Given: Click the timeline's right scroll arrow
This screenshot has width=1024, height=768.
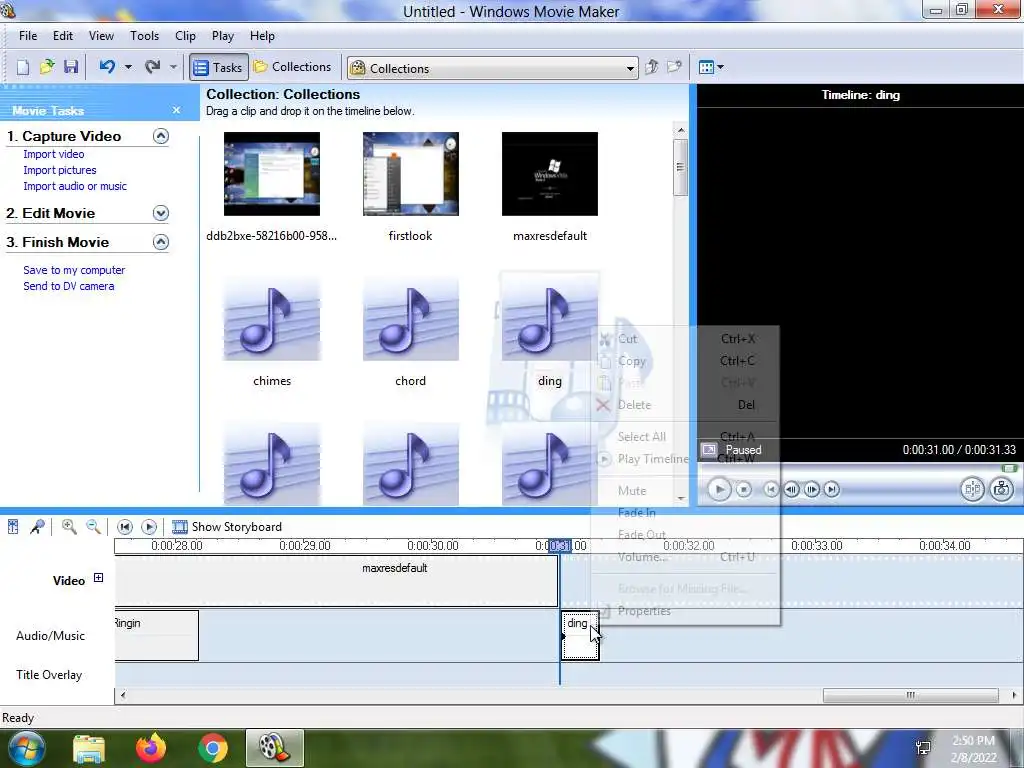Looking at the screenshot, I should (x=1014, y=695).
